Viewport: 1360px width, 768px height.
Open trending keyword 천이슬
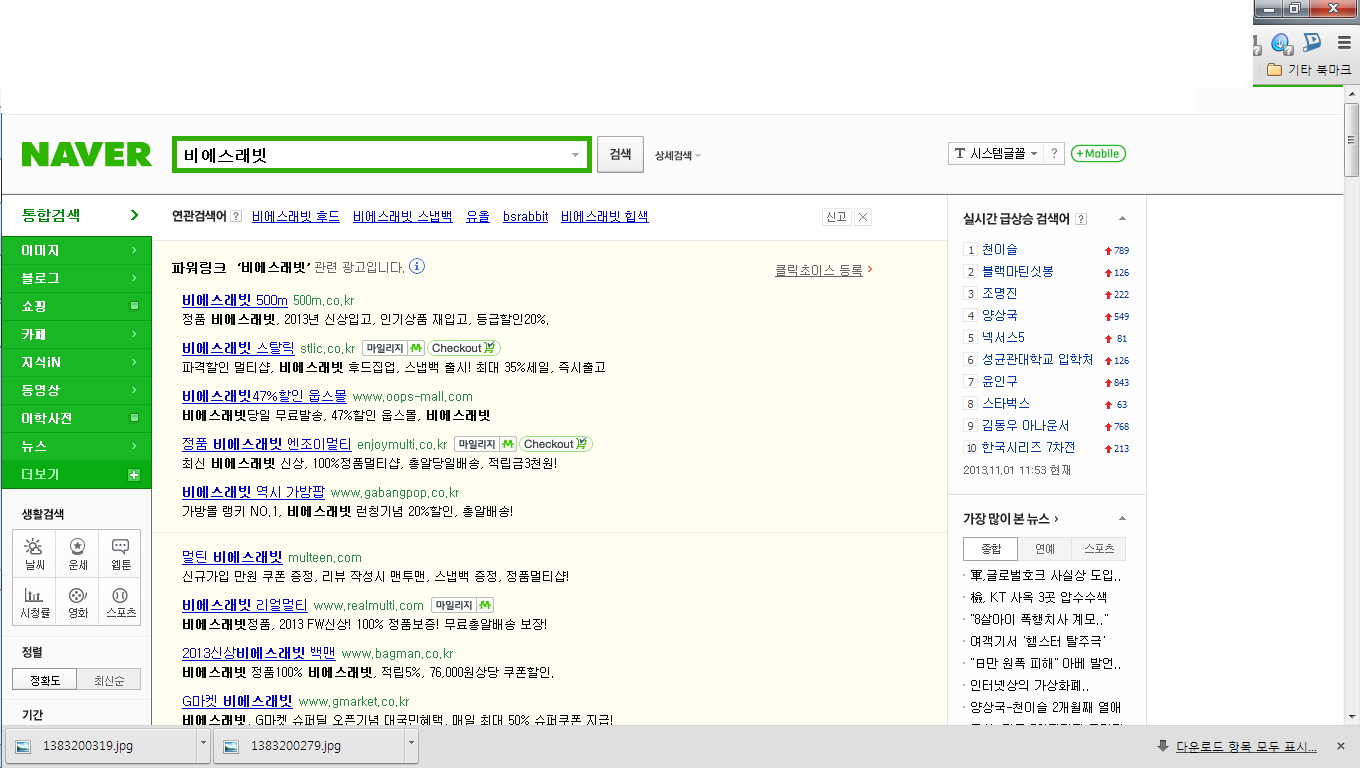(1000, 250)
